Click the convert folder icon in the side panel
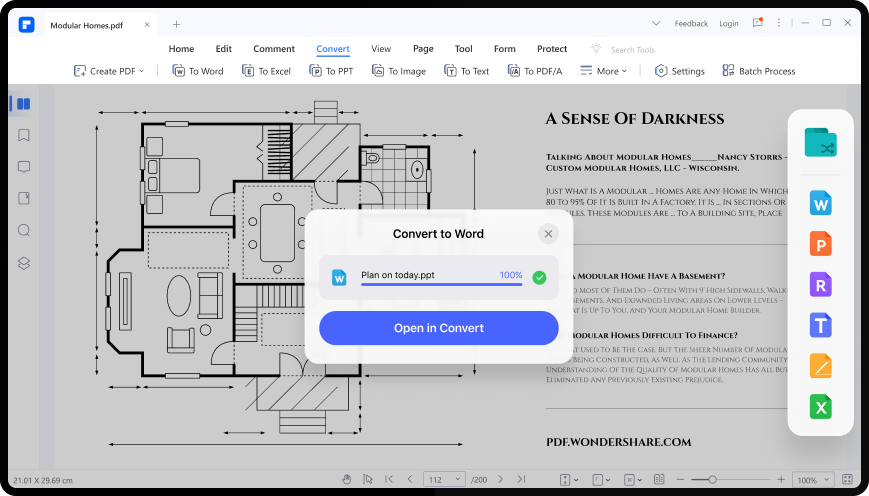The width and height of the screenshot is (869, 496). (820, 142)
